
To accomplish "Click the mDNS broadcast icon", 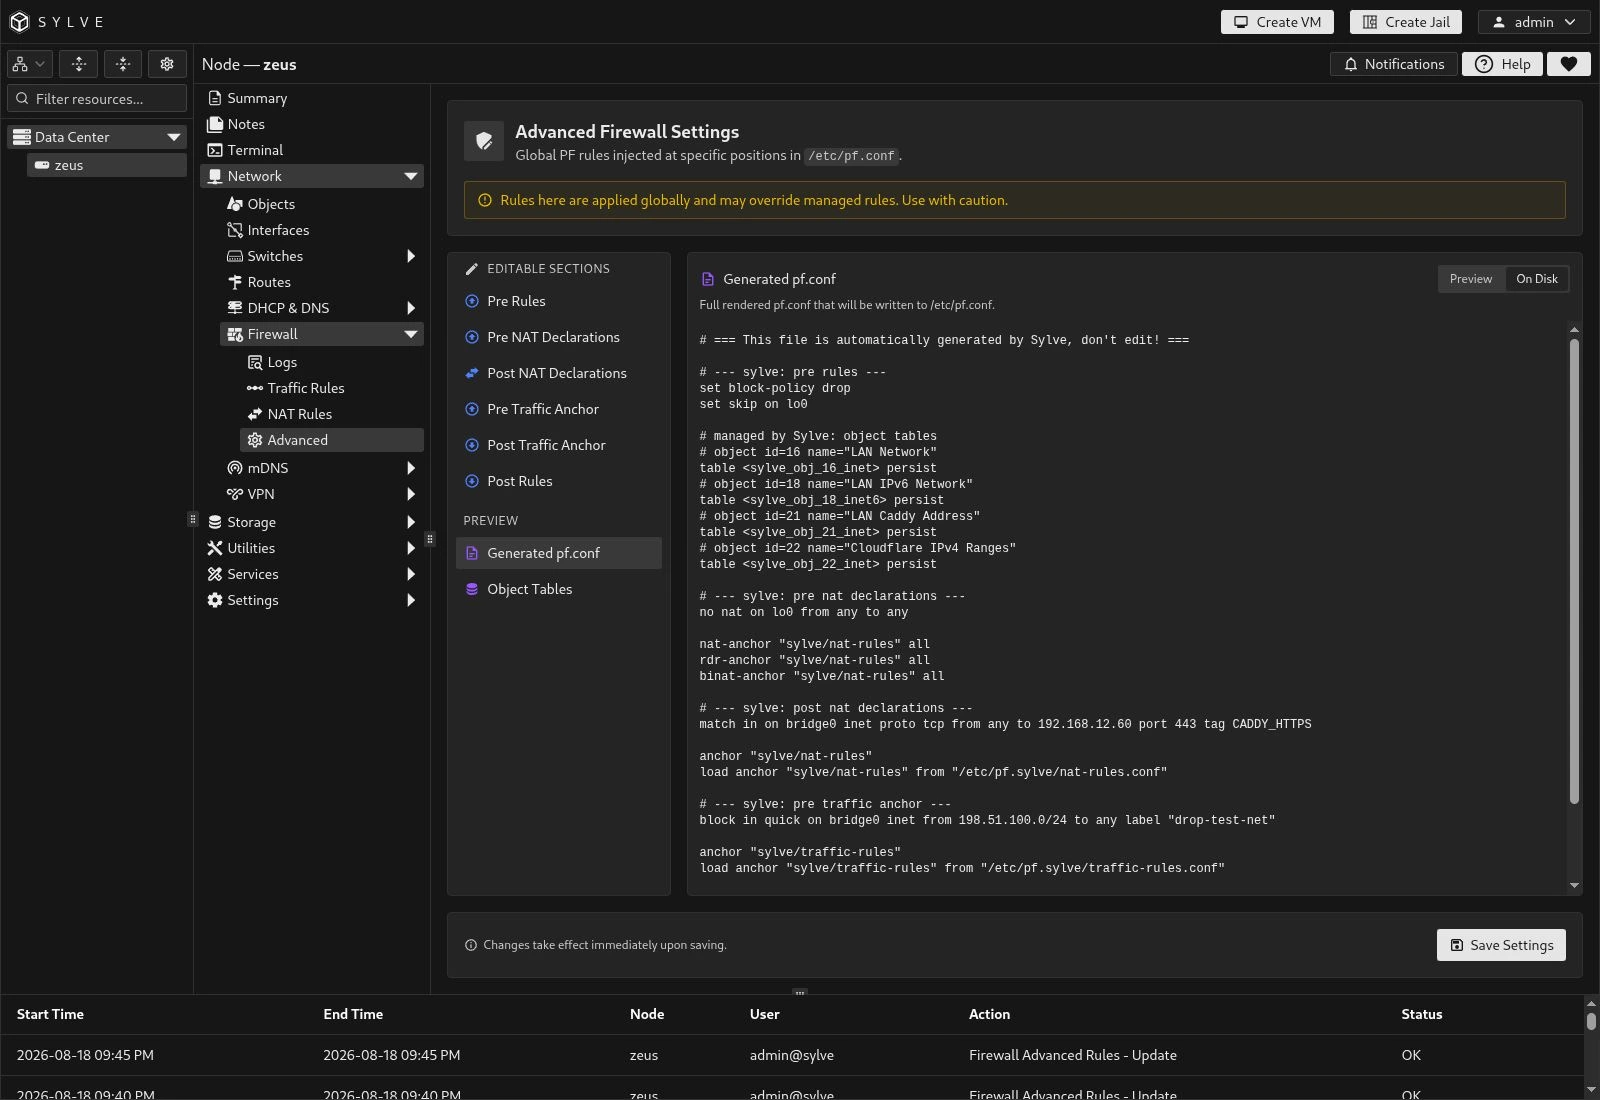I will [235, 468].
